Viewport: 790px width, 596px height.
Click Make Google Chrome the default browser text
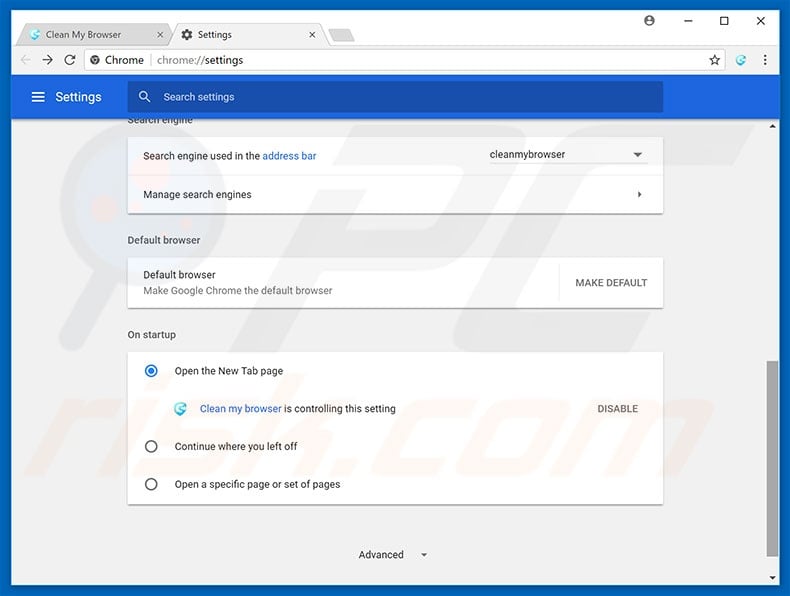pyautogui.click(x=238, y=291)
